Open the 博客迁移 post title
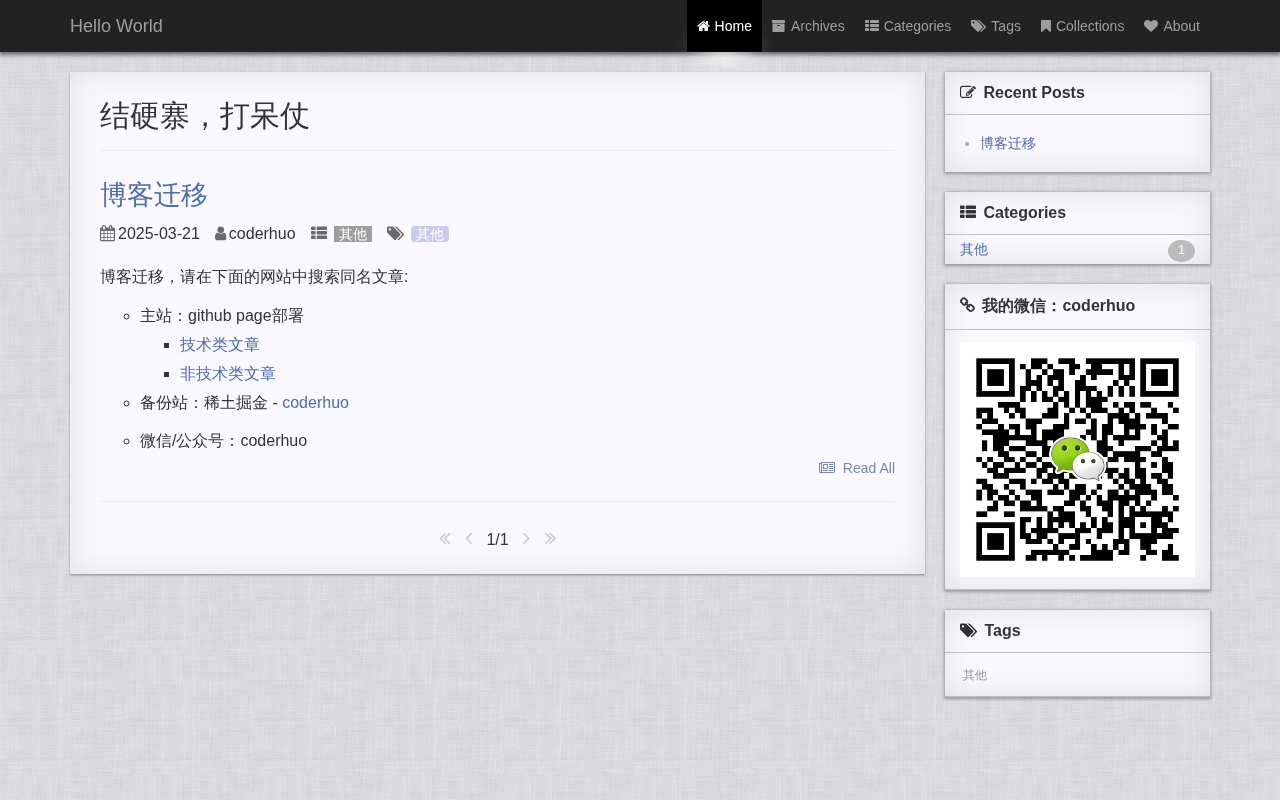The width and height of the screenshot is (1280, 800). point(154,194)
